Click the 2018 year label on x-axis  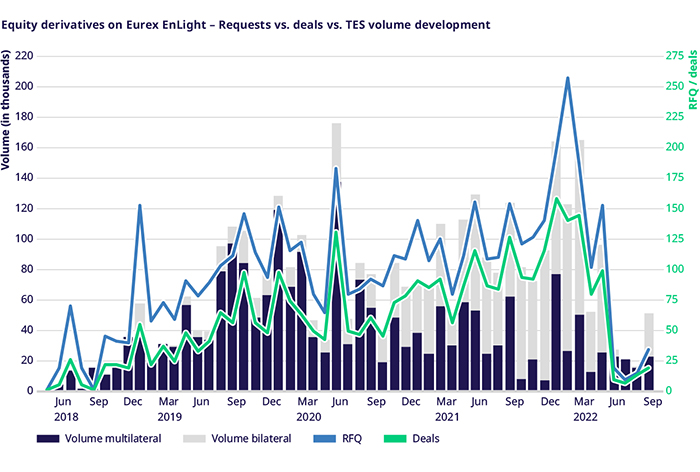coord(66,416)
